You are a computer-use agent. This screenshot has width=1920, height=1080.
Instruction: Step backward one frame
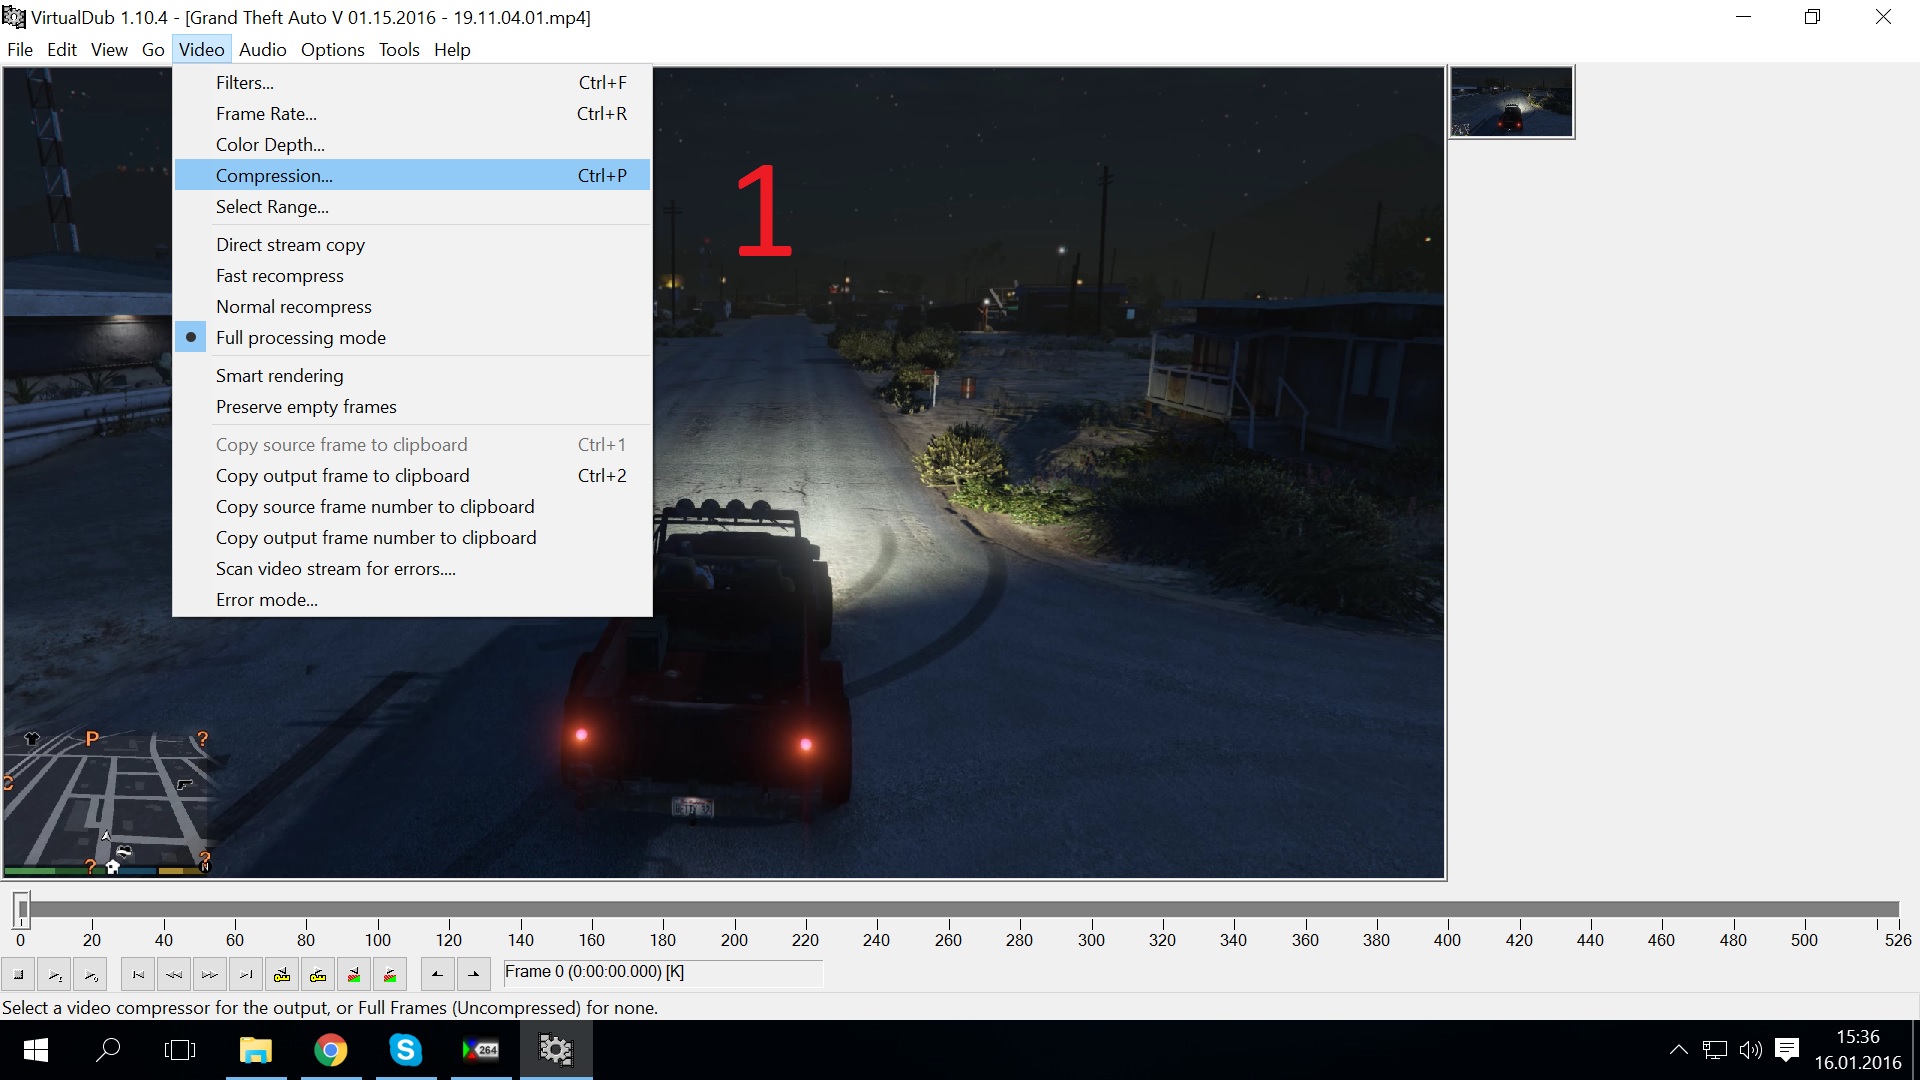[x=174, y=974]
